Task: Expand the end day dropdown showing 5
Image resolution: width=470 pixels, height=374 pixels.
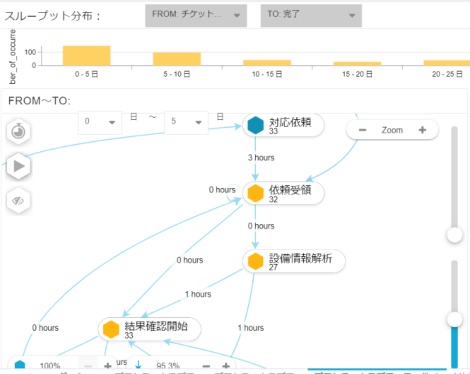Action: pos(186,122)
